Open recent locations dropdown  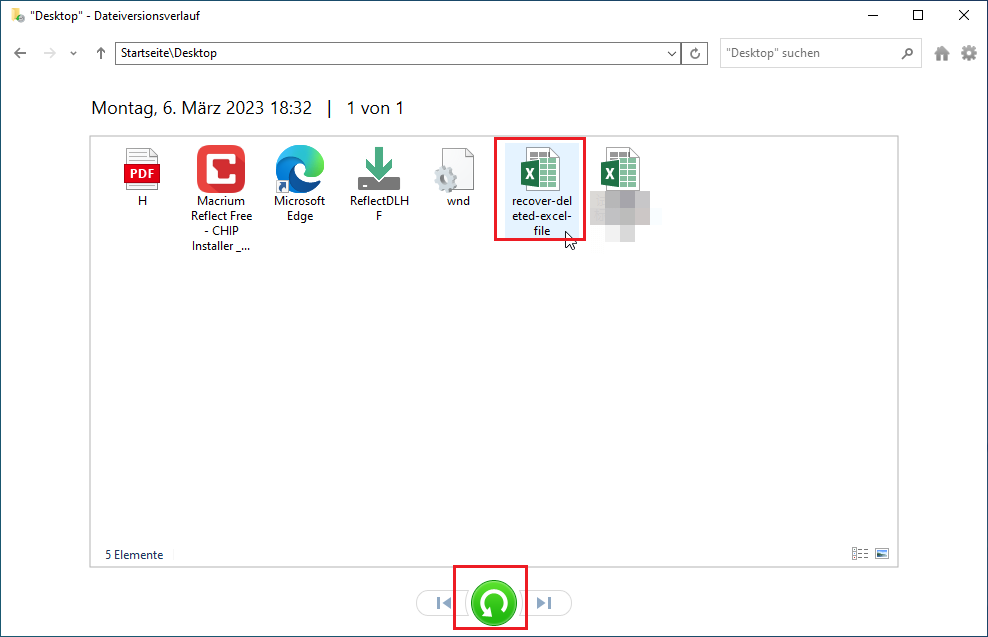click(74, 54)
